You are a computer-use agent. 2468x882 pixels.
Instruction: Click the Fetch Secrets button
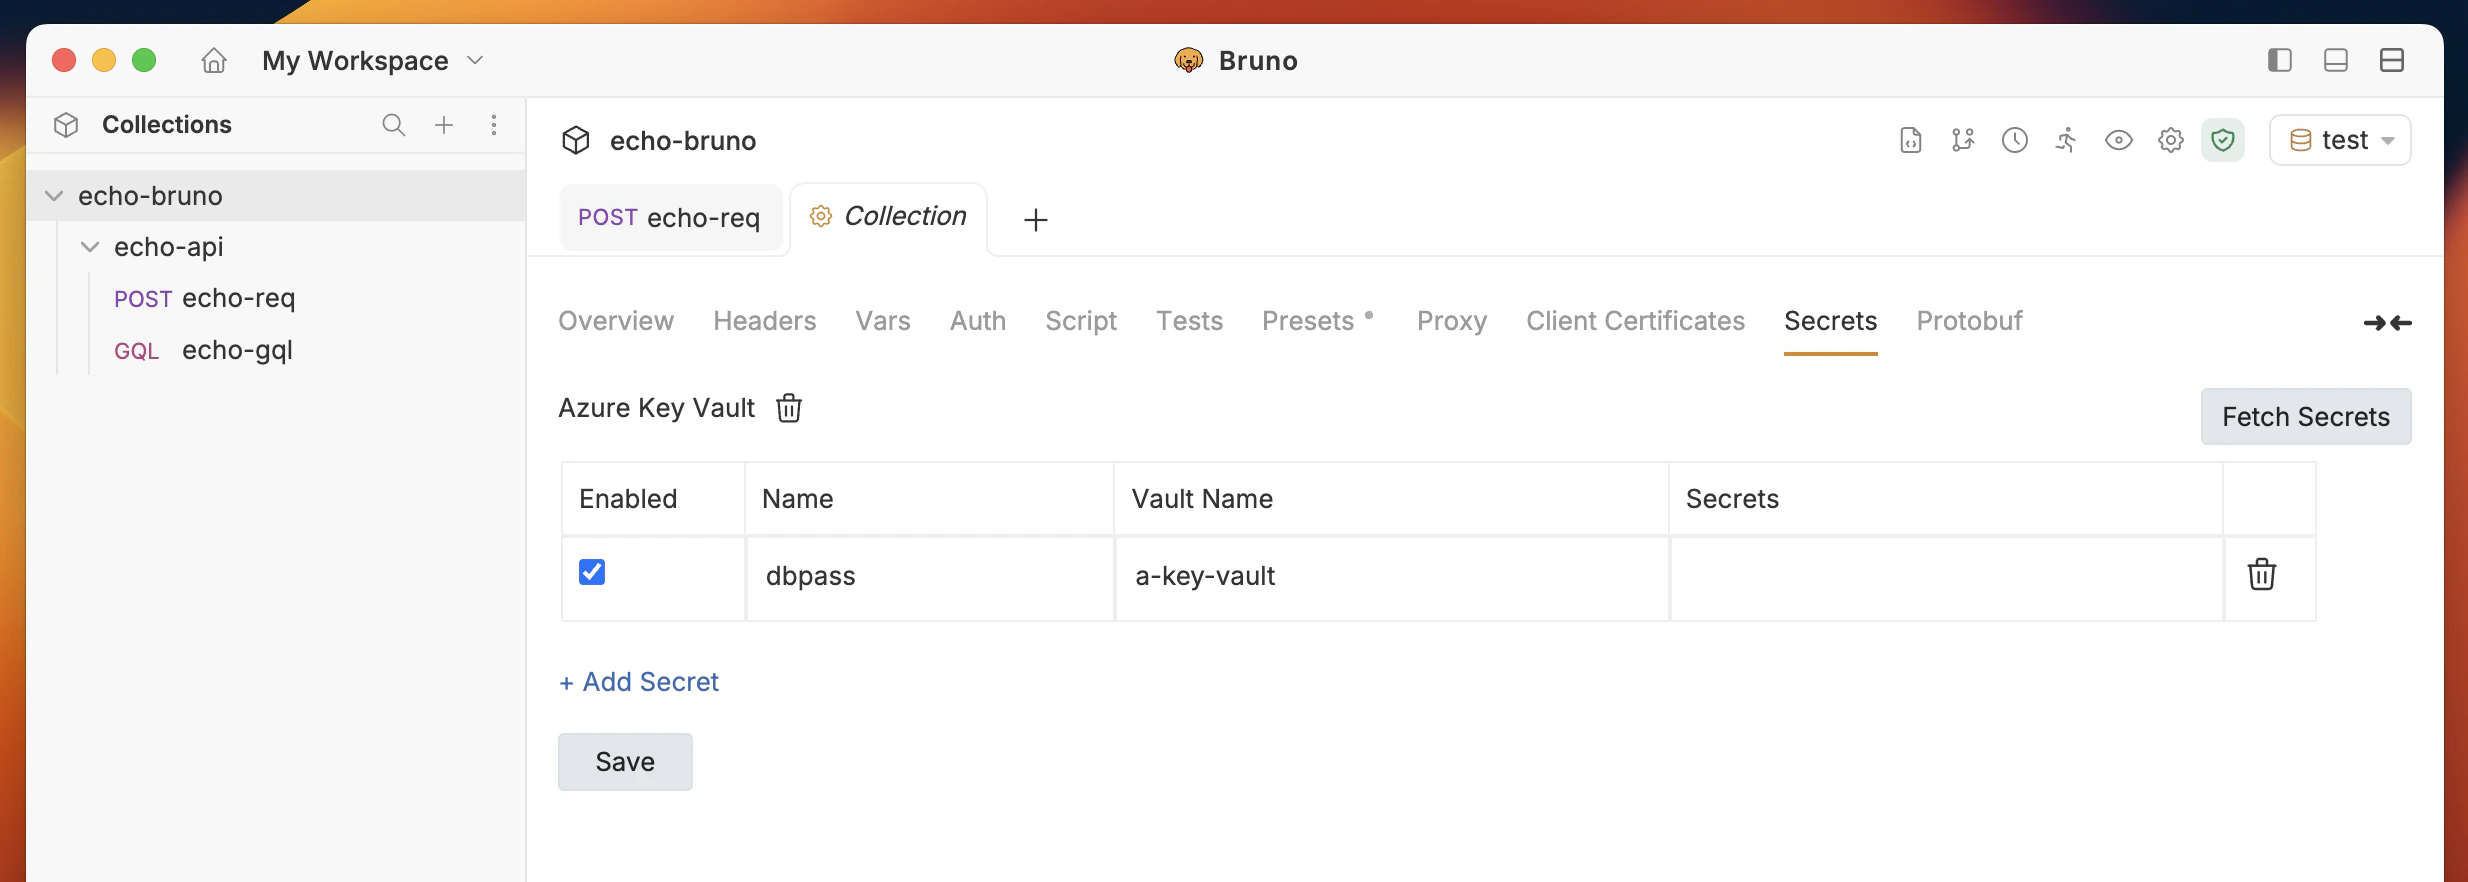pyautogui.click(x=2306, y=417)
